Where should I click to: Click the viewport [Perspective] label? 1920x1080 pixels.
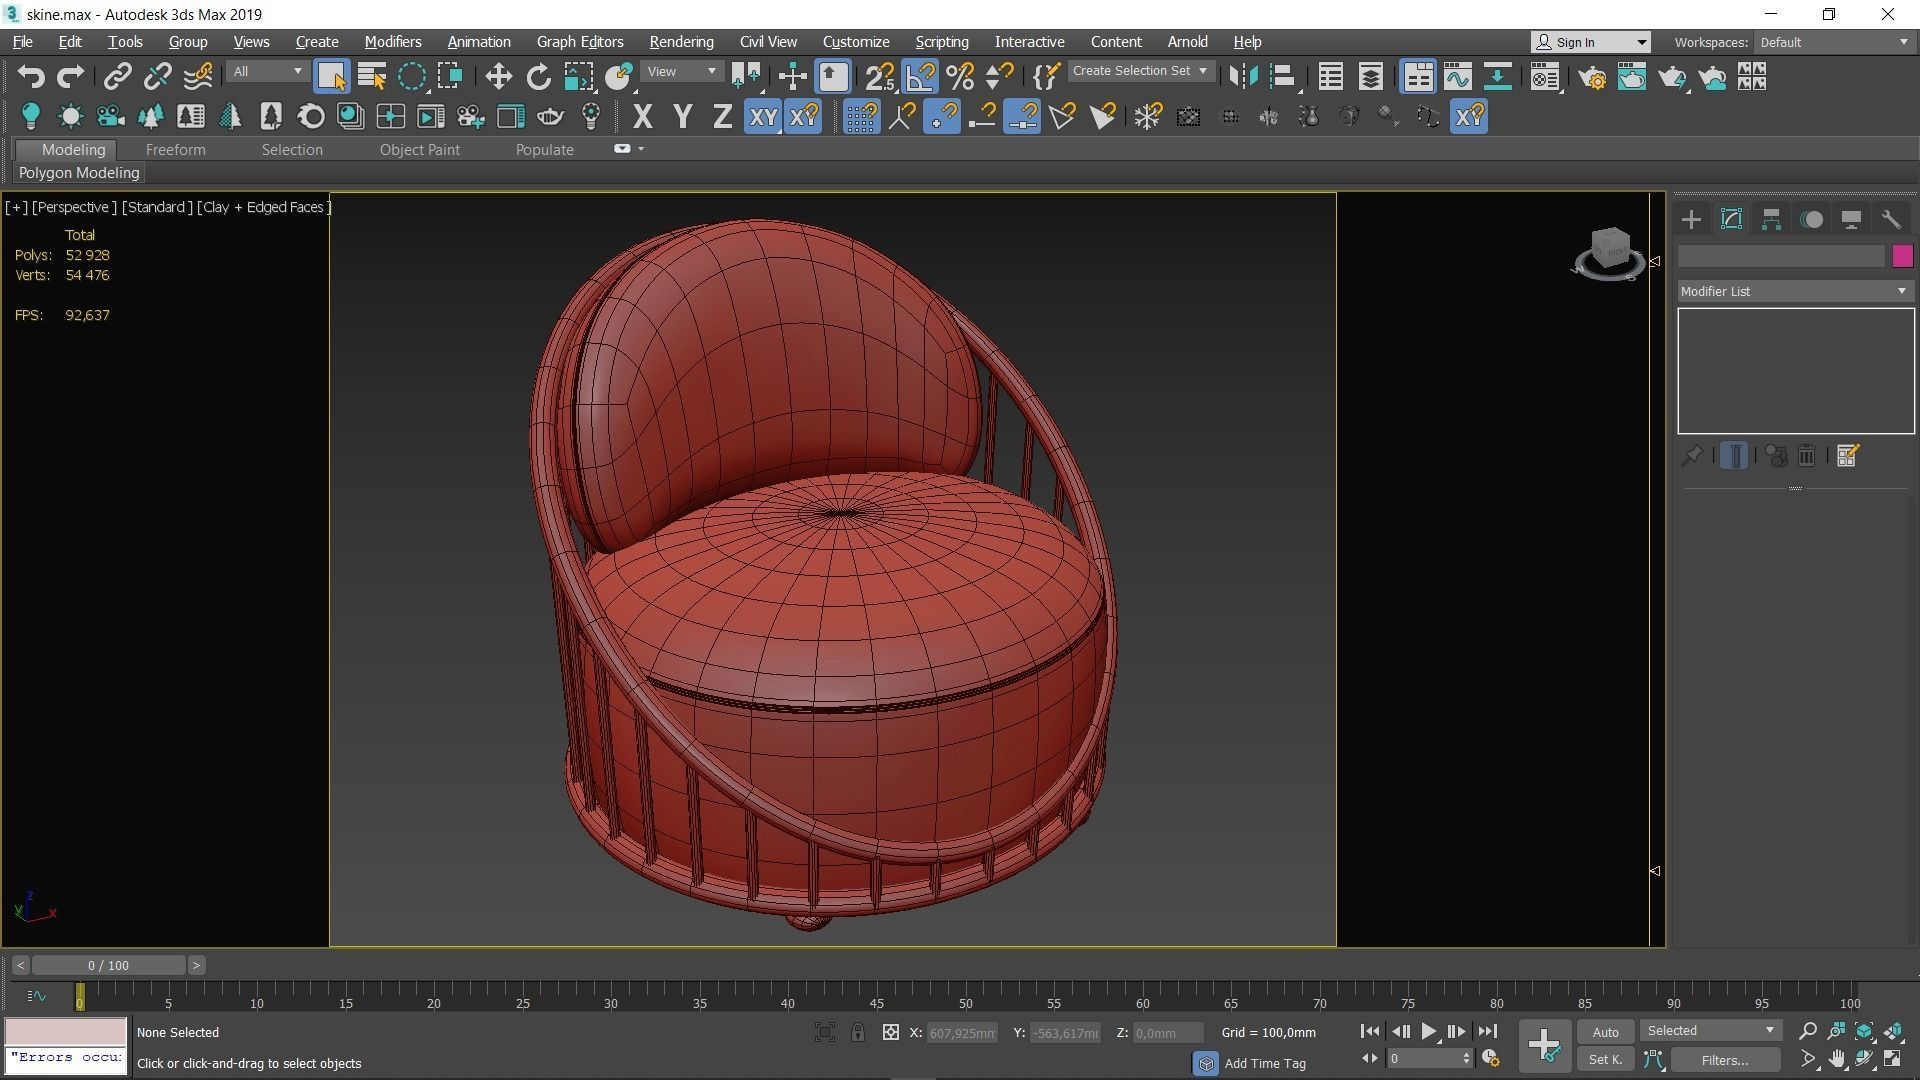point(74,207)
